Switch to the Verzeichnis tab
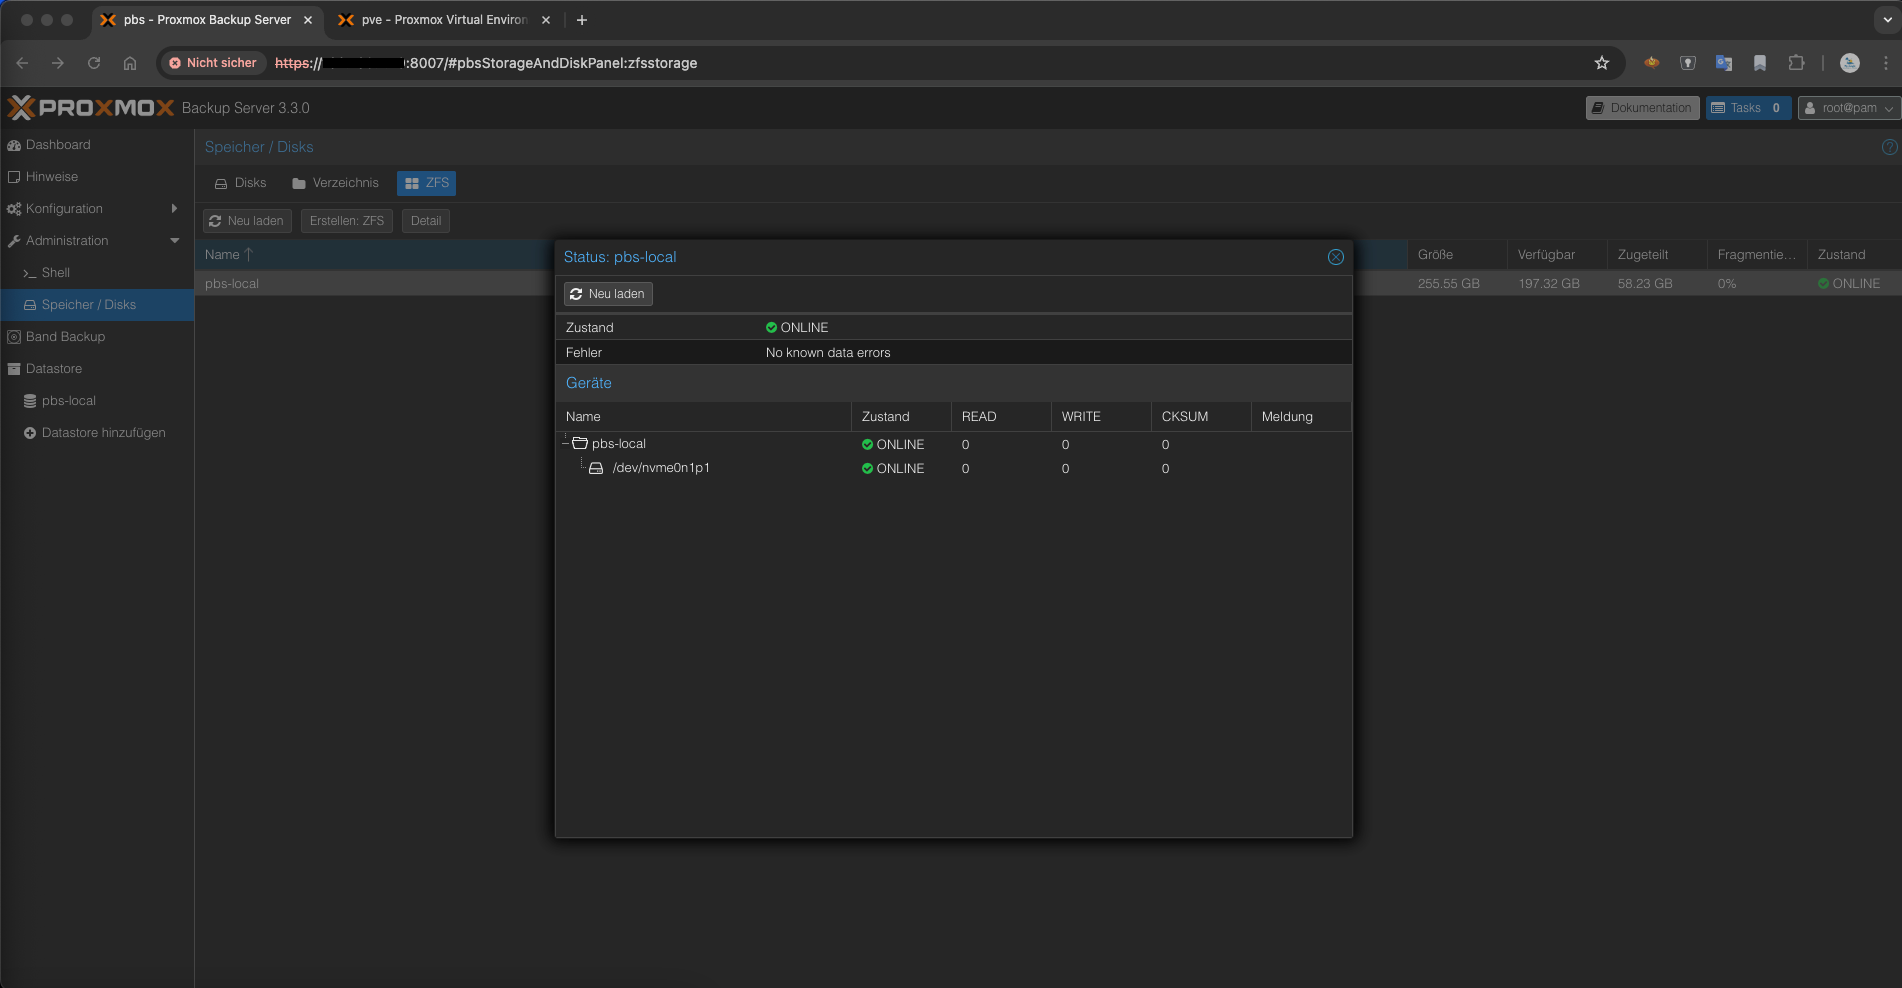The width and height of the screenshot is (1902, 988). click(x=335, y=183)
